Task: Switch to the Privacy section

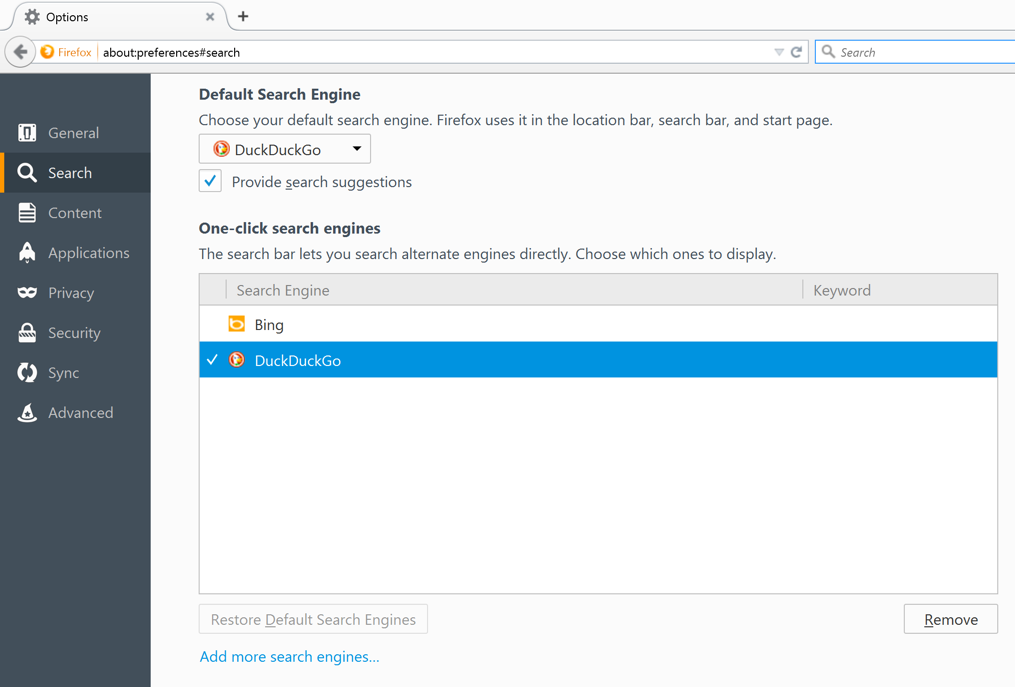Action: [72, 292]
